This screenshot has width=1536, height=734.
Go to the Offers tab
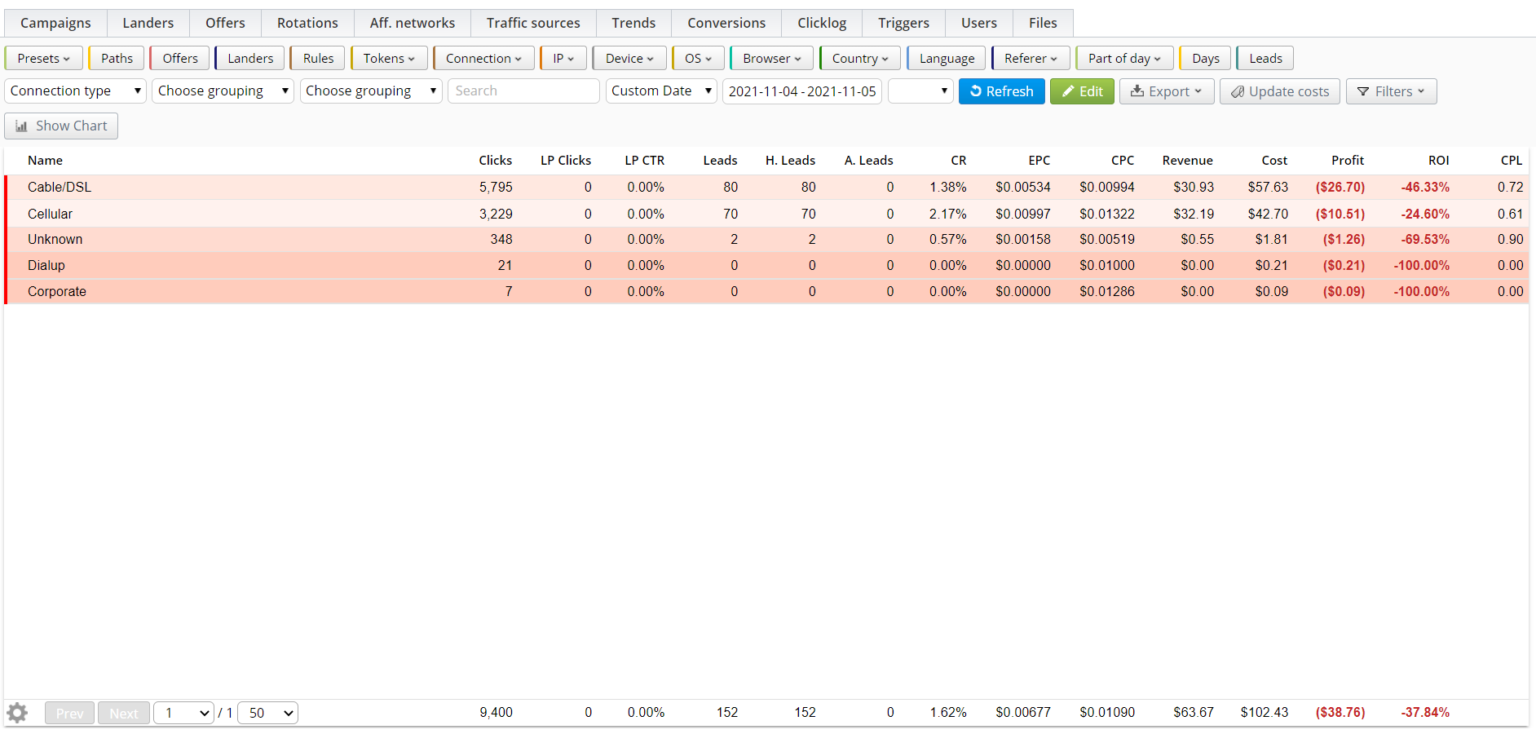point(225,23)
